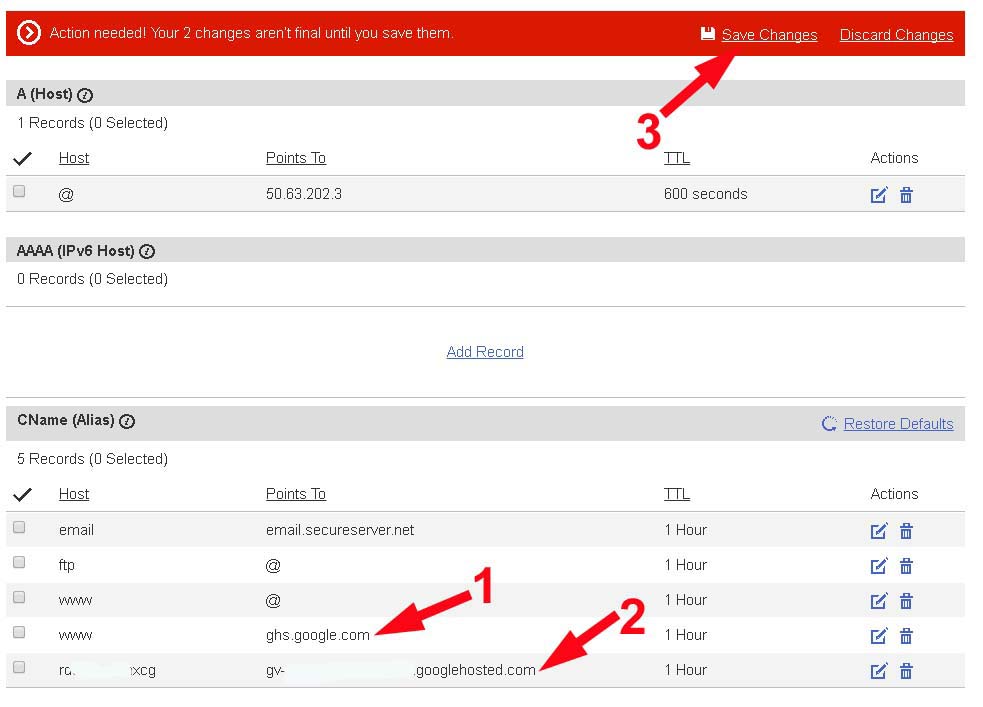Sort CName records by Points To
983x707 pixels.
coord(295,494)
